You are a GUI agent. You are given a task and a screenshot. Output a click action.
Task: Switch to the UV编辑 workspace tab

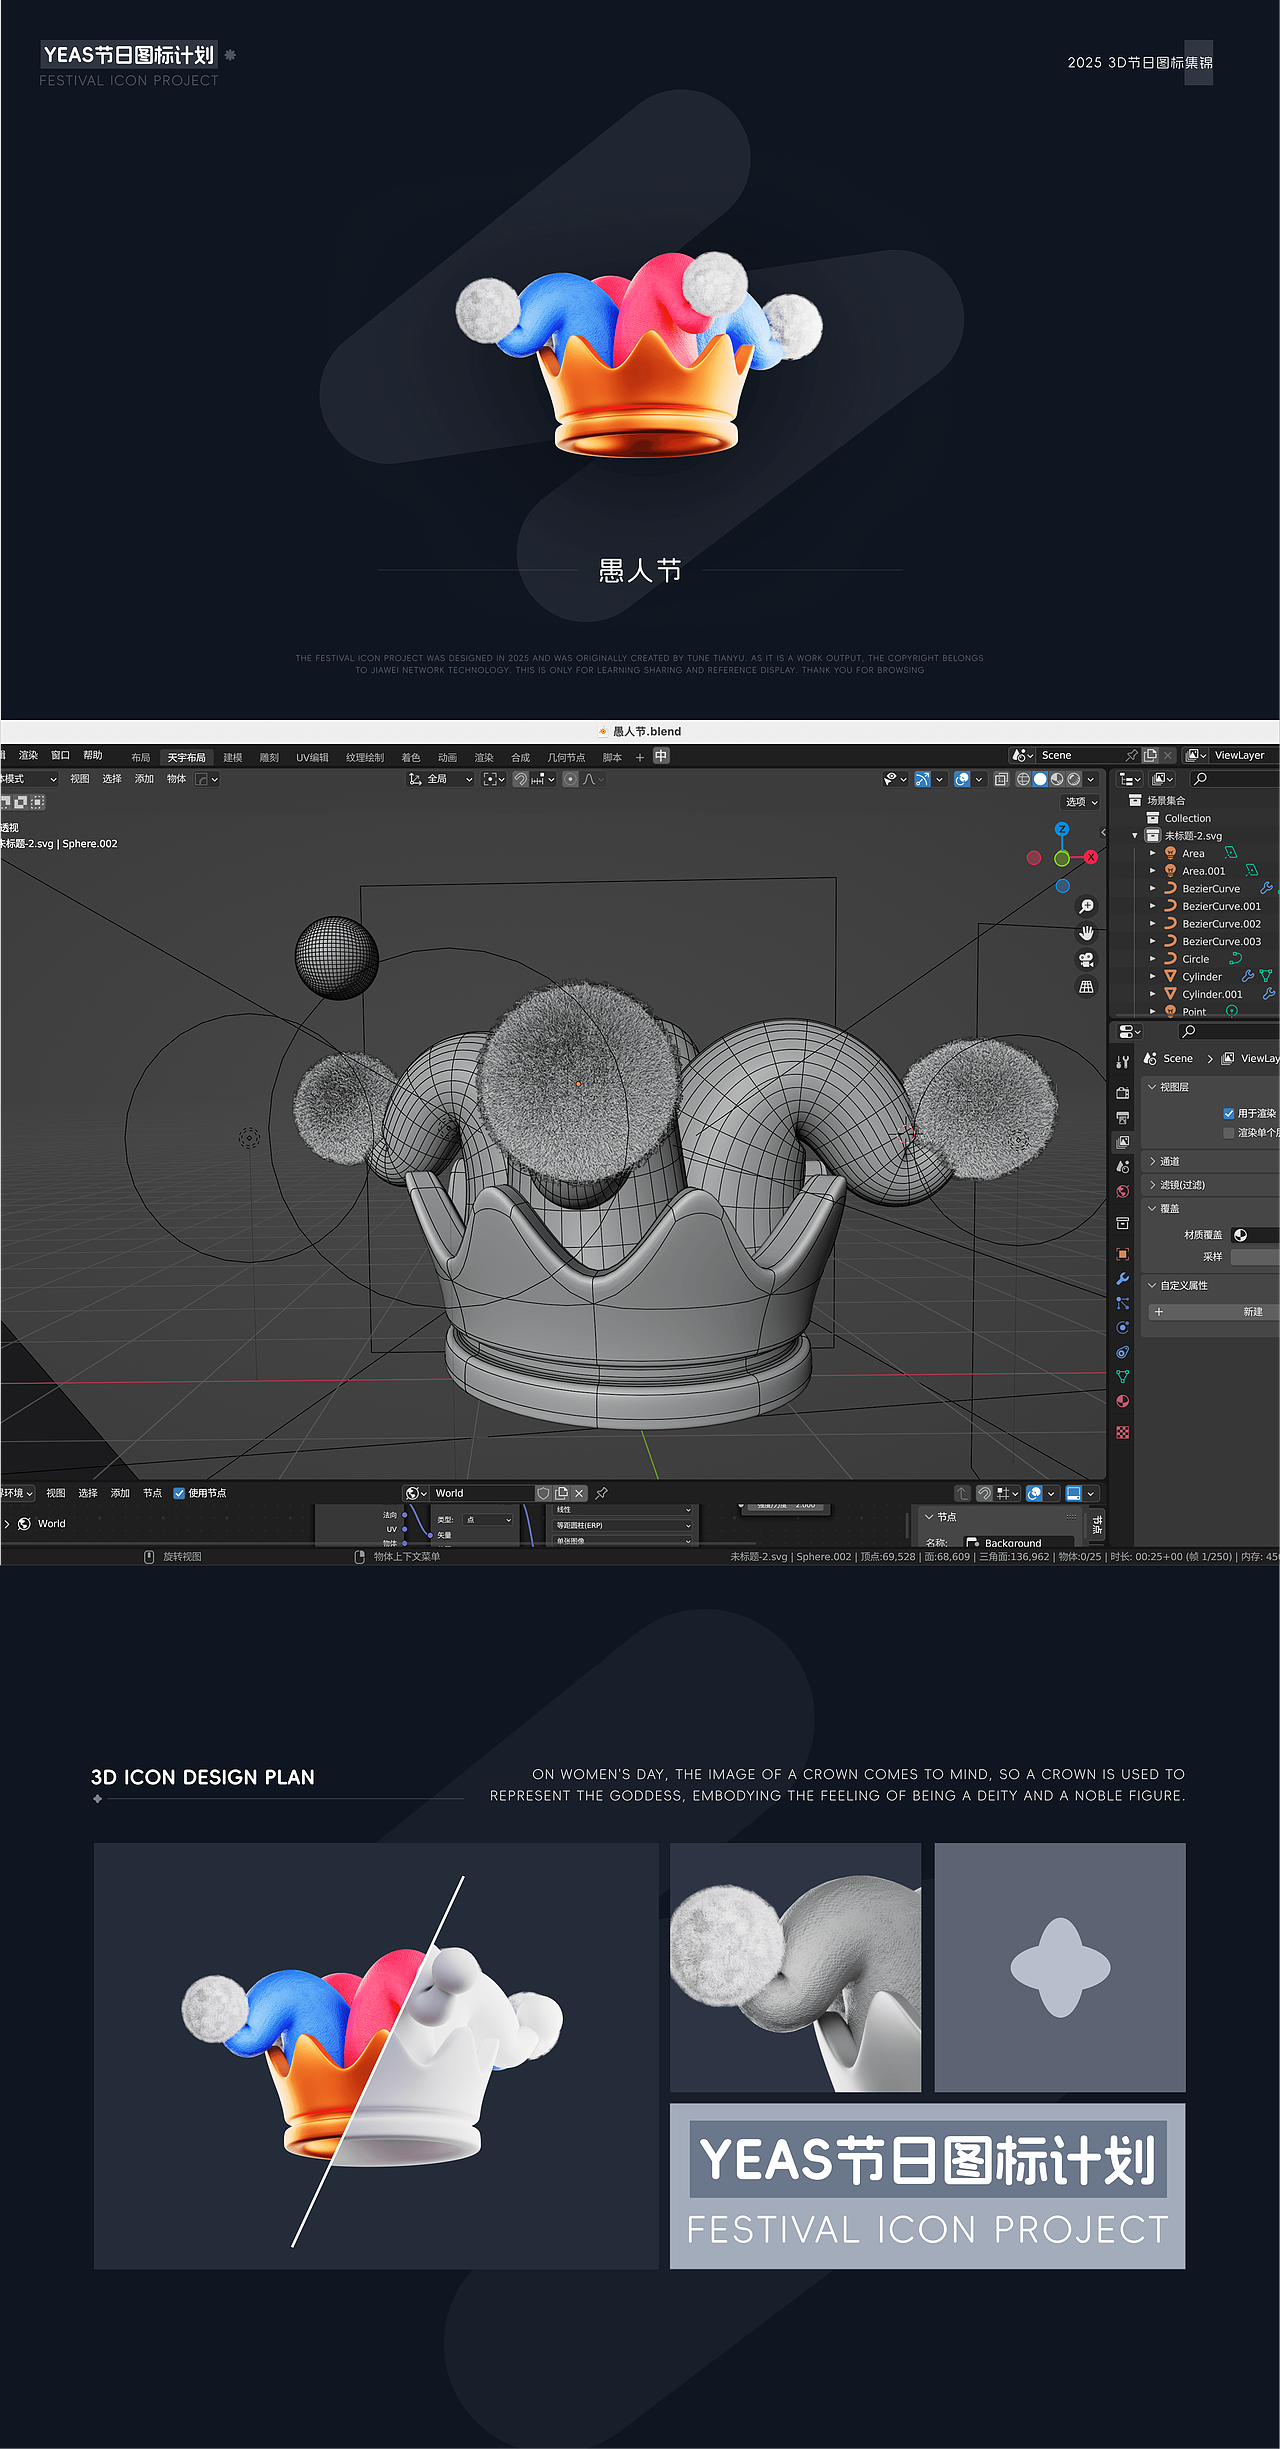pos(312,757)
